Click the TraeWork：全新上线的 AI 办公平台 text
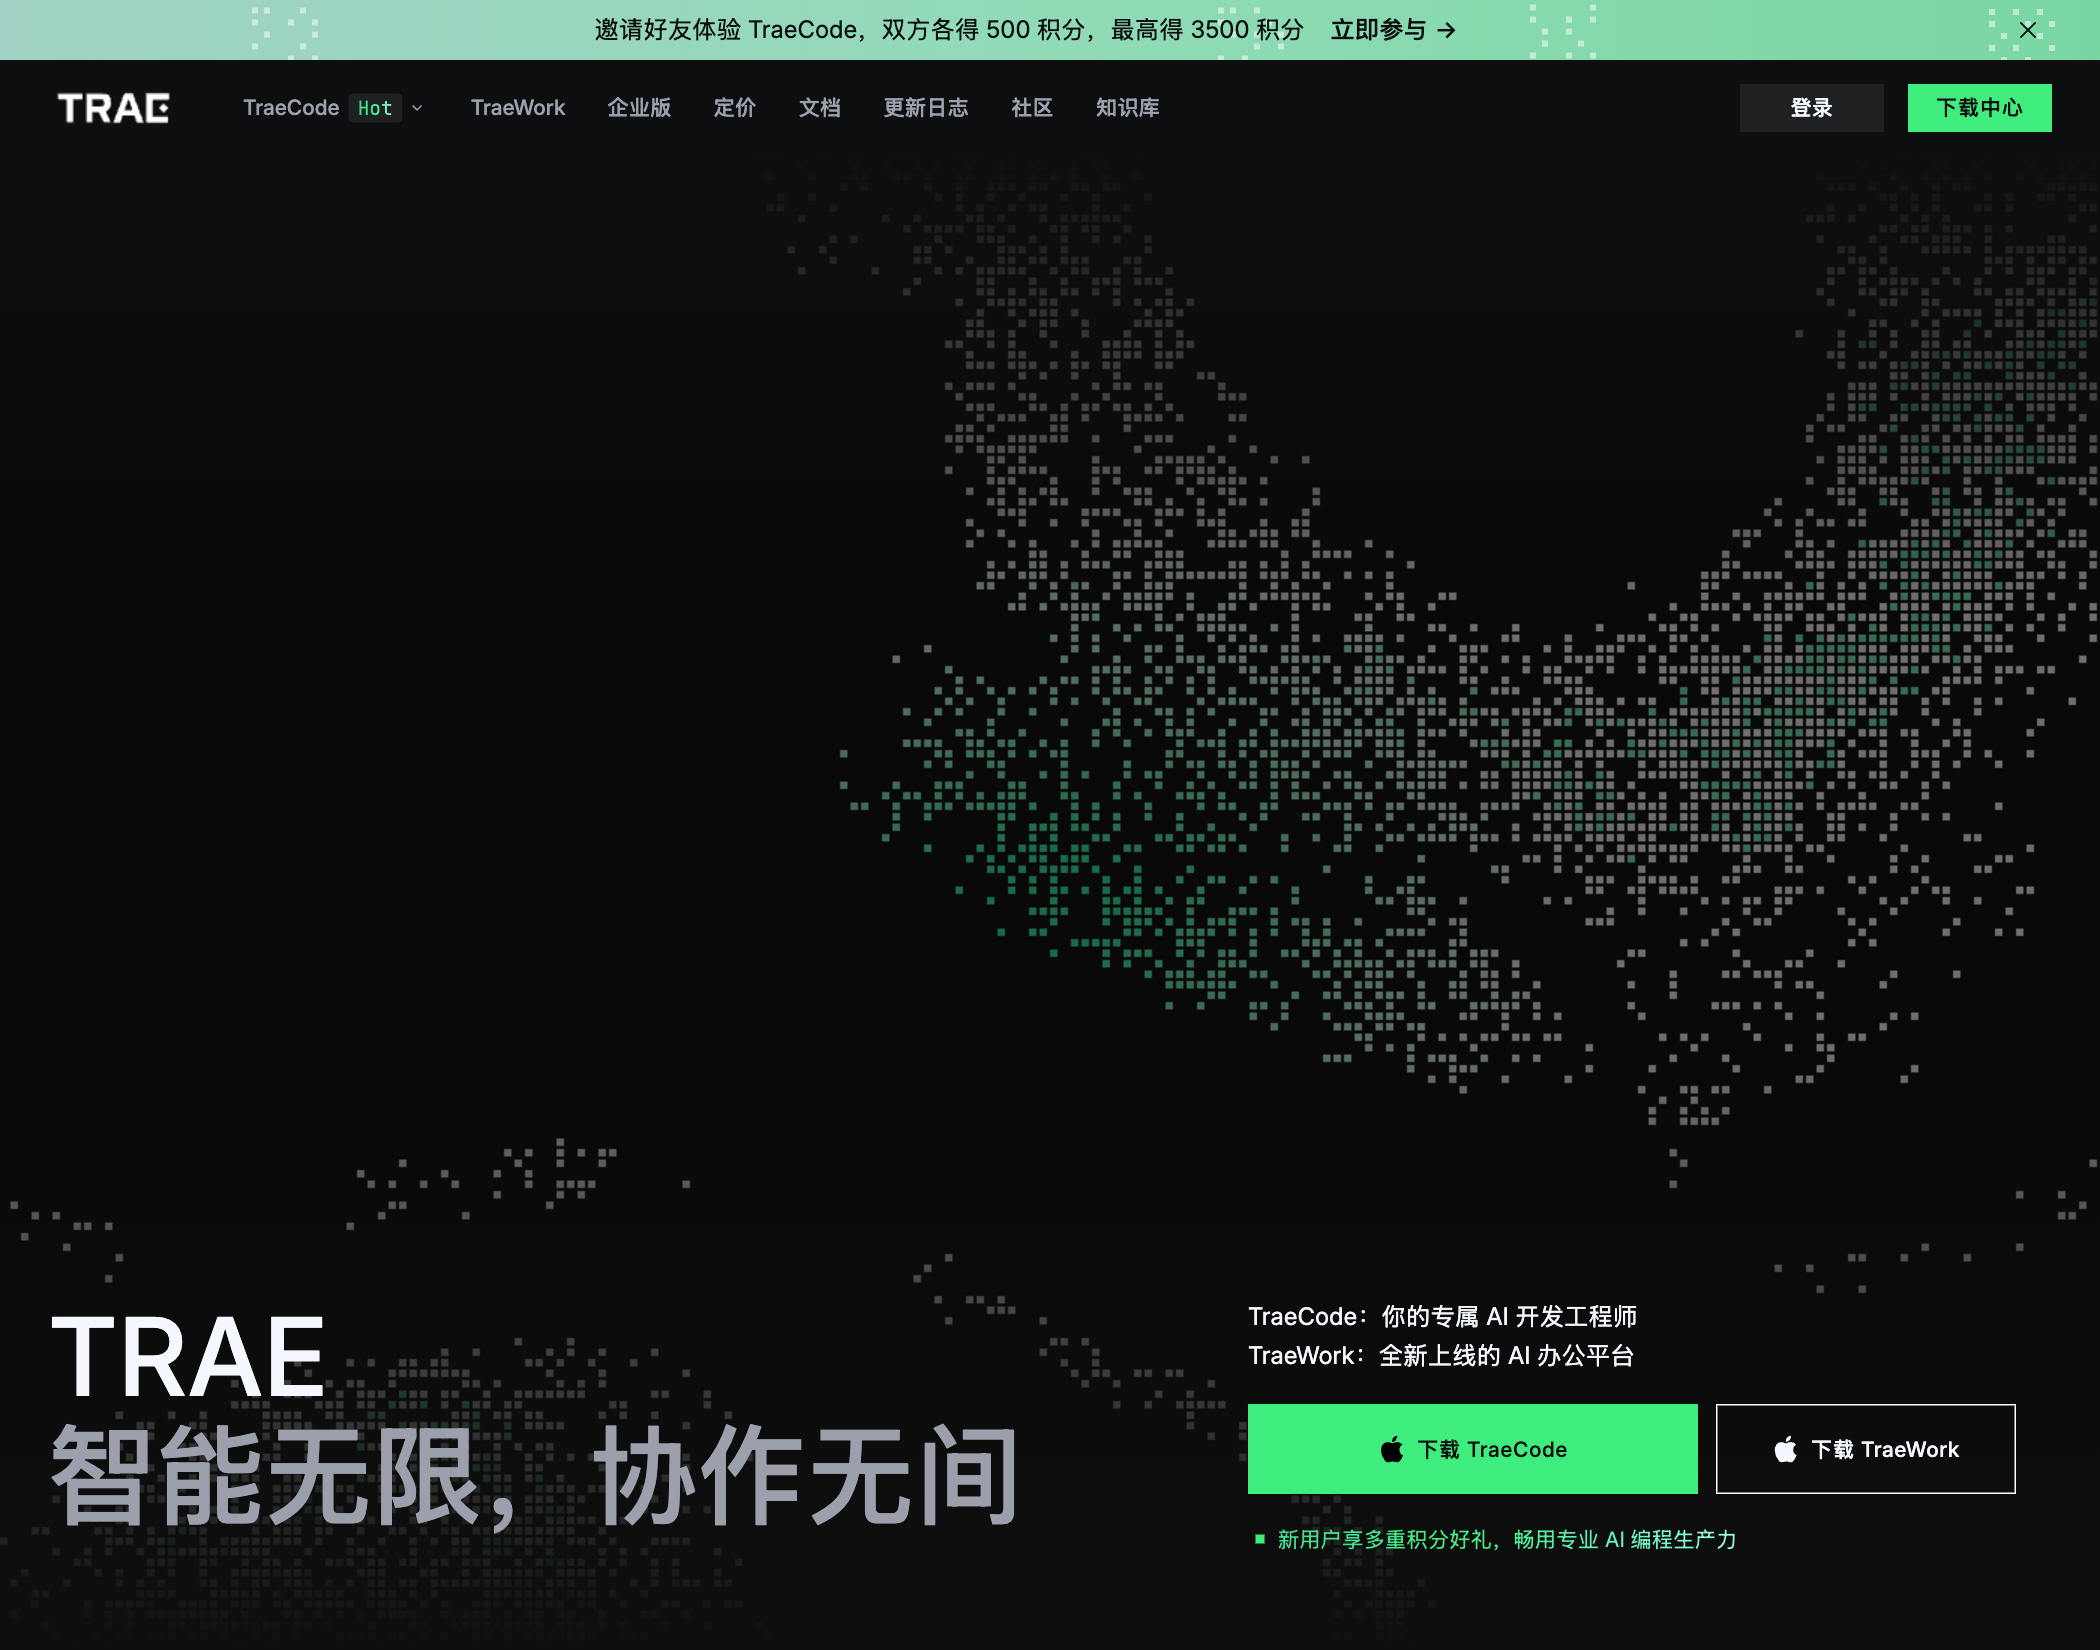Viewport: 2100px width, 1650px height. pyautogui.click(x=1441, y=1356)
